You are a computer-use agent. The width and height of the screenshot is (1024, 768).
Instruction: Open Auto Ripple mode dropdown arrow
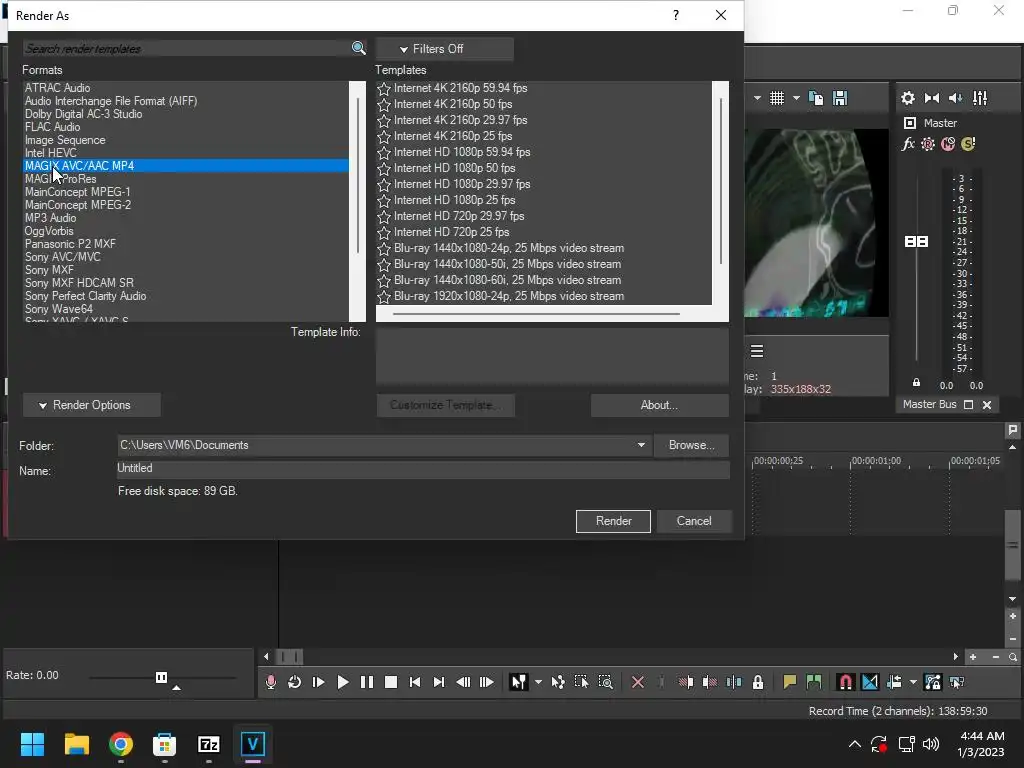click(913, 682)
